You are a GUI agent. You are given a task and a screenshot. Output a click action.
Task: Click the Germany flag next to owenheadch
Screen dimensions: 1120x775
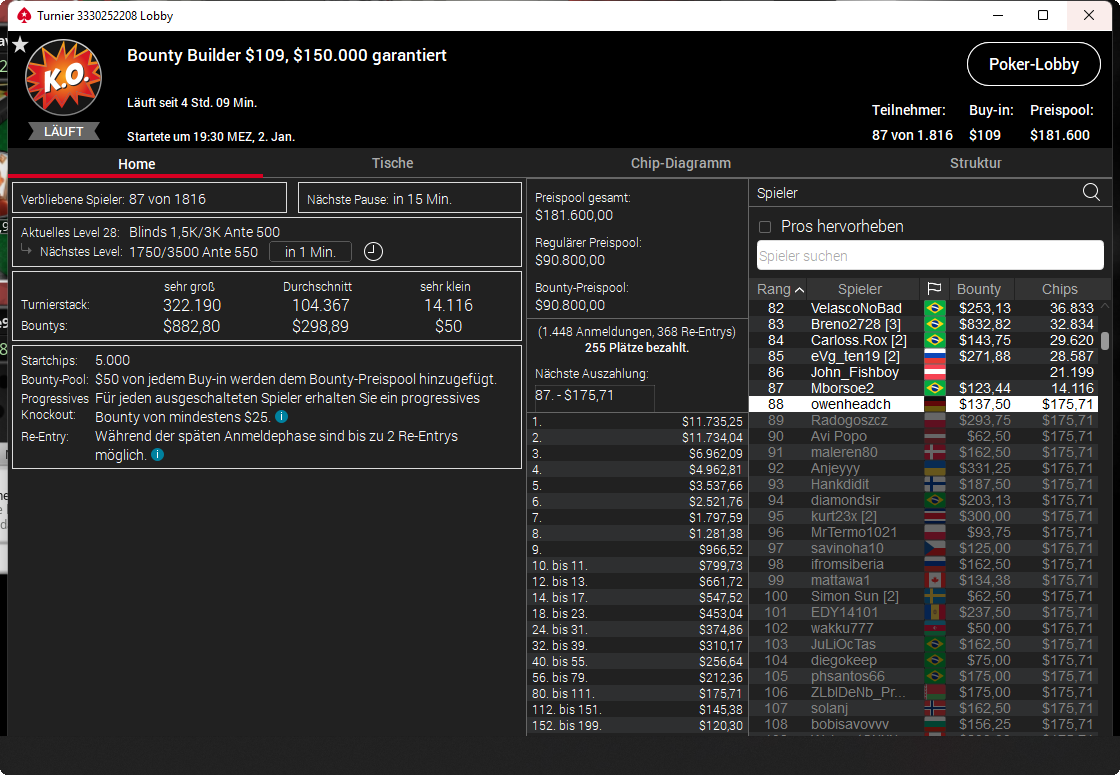pyautogui.click(x=935, y=404)
